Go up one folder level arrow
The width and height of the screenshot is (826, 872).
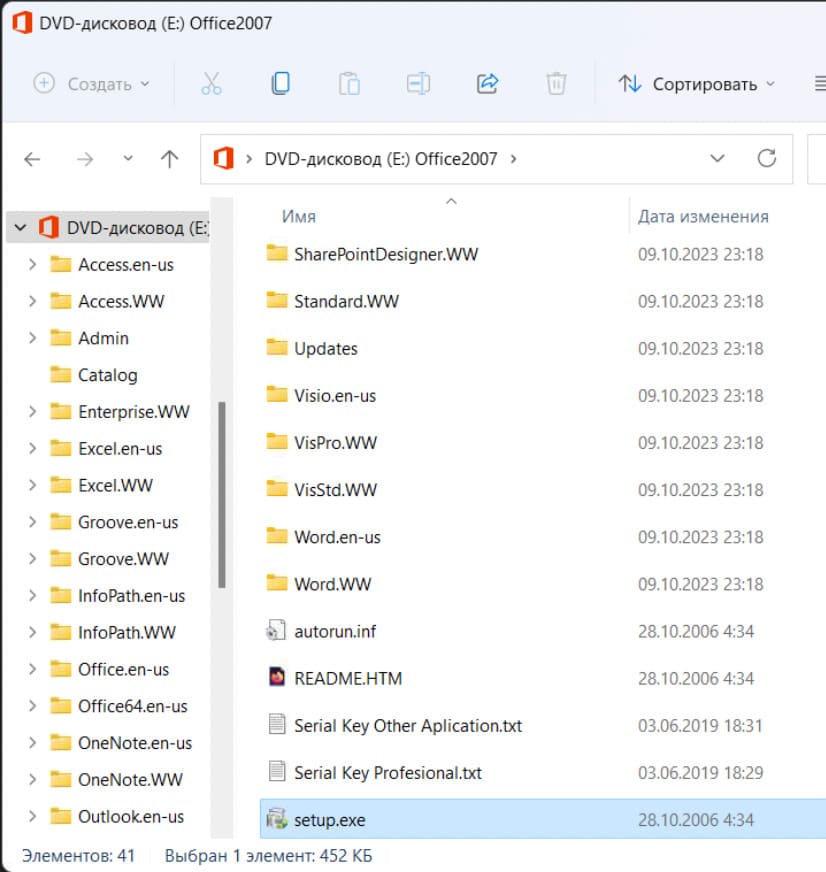tap(169, 159)
